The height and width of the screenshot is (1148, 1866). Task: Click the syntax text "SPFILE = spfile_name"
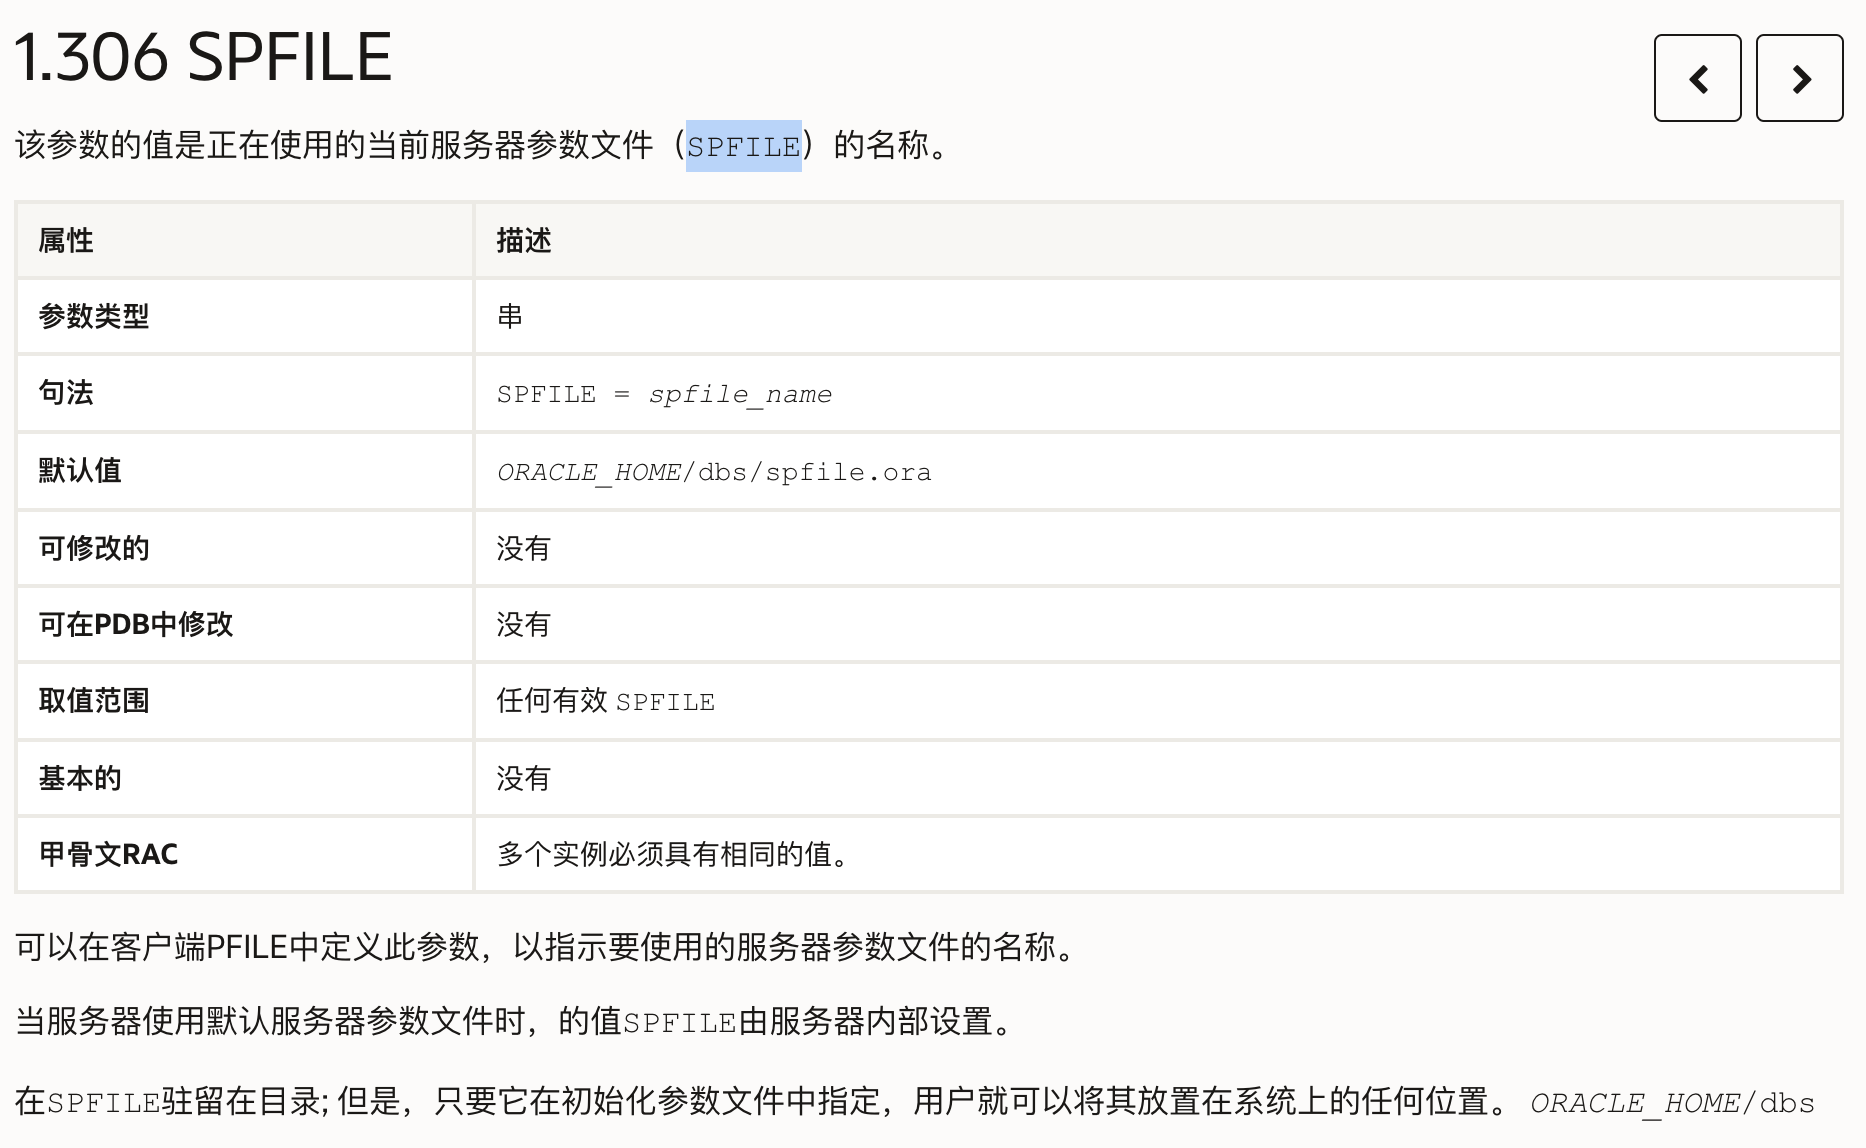click(664, 395)
